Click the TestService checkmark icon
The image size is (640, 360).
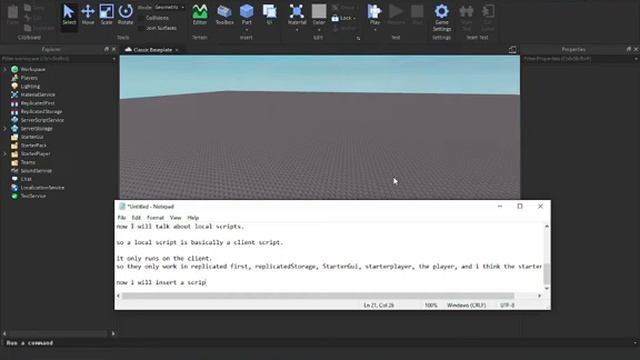point(15,196)
